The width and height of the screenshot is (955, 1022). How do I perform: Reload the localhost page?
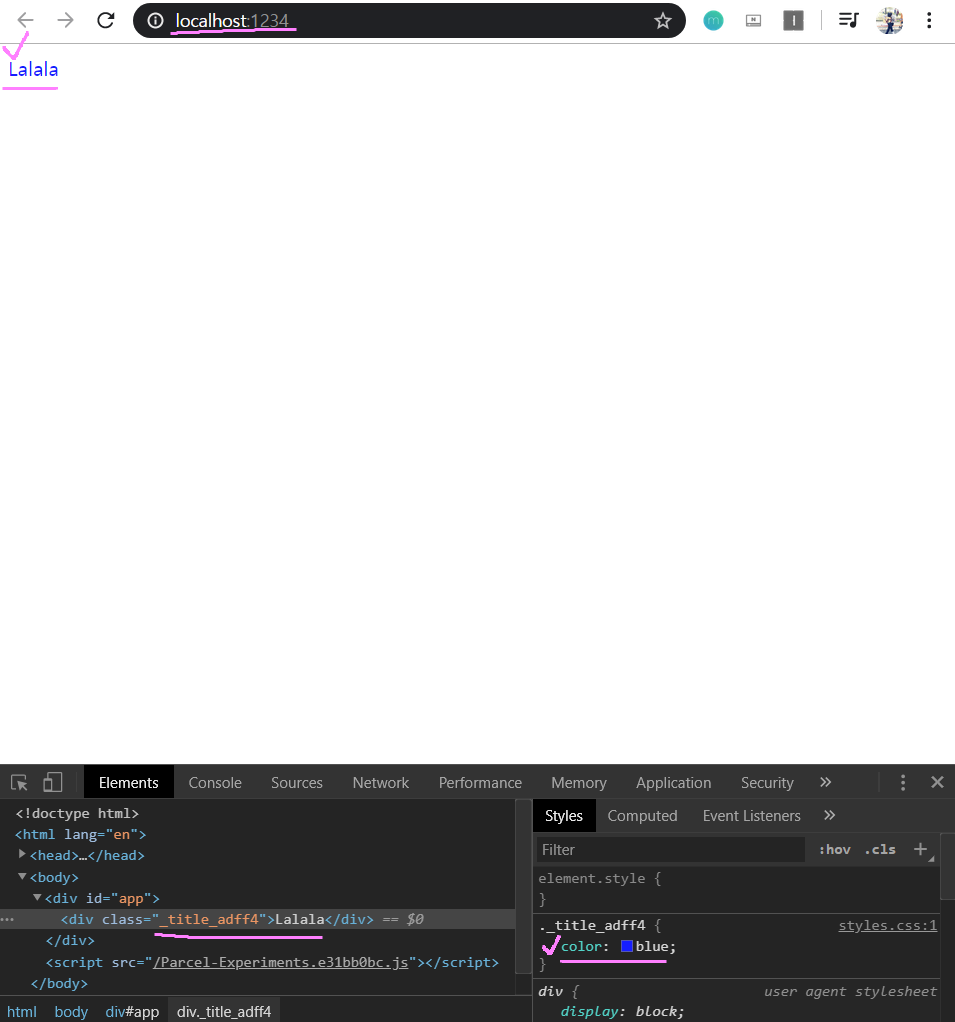pos(106,20)
